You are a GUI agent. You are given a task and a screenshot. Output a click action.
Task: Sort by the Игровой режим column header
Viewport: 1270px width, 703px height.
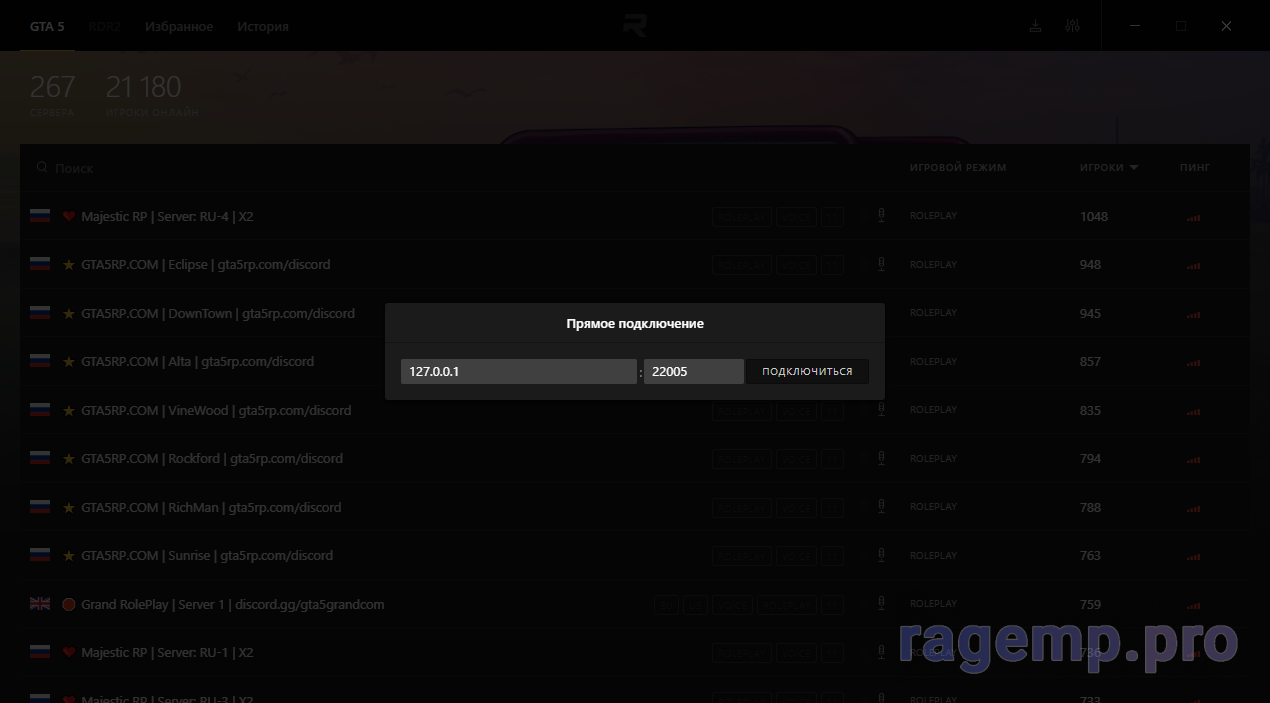[x=958, y=168]
